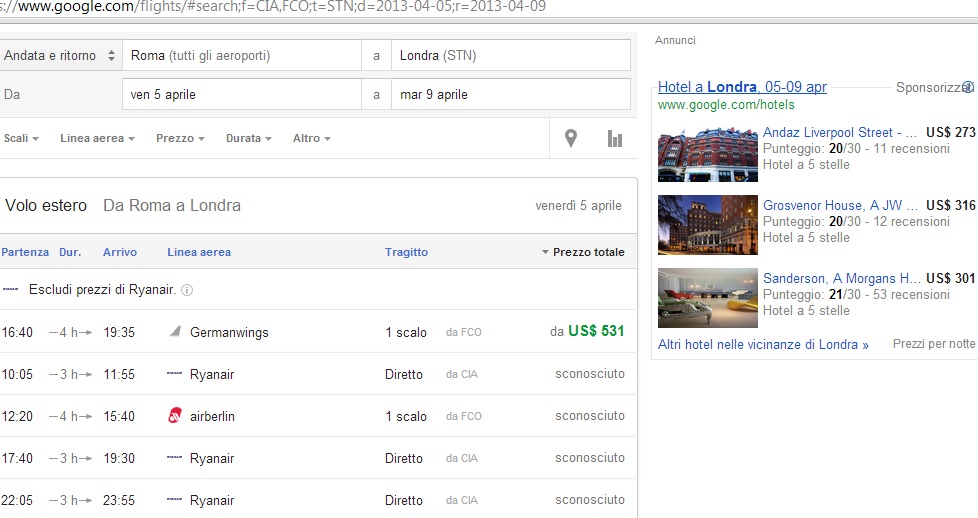The height and width of the screenshot is (518, 978).
Task: Click Diretto in the 10:05 Ryanair row
Action: [x=404, y=374]
